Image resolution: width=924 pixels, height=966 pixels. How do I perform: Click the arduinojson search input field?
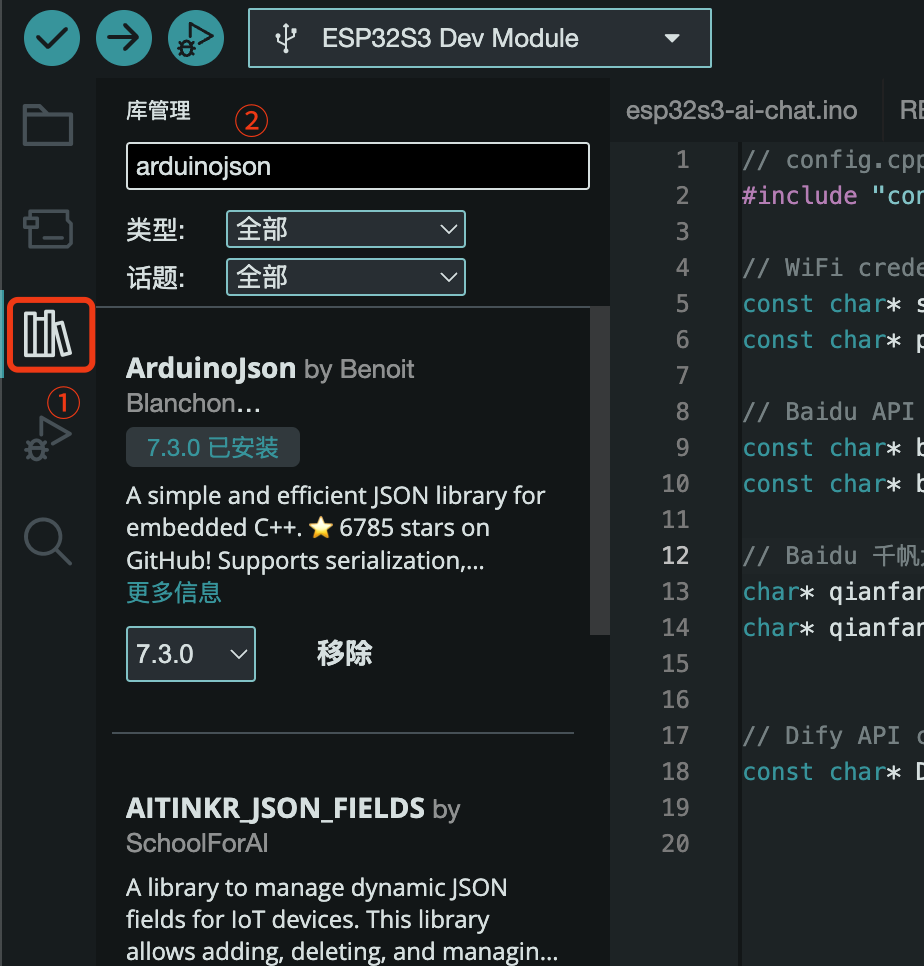pyautogui.click(x=356, y=166)
